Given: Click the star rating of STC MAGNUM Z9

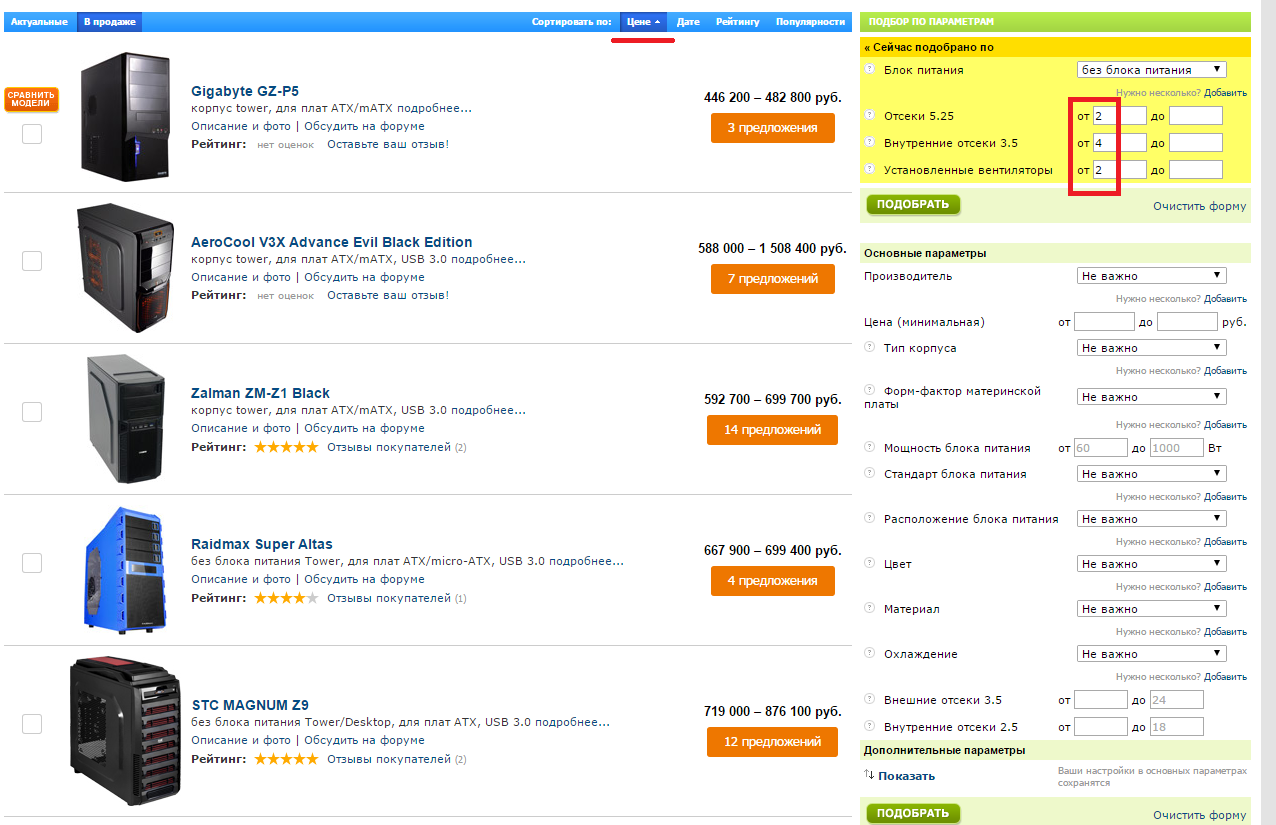Looking at the screenshot, I should (286, 759).
